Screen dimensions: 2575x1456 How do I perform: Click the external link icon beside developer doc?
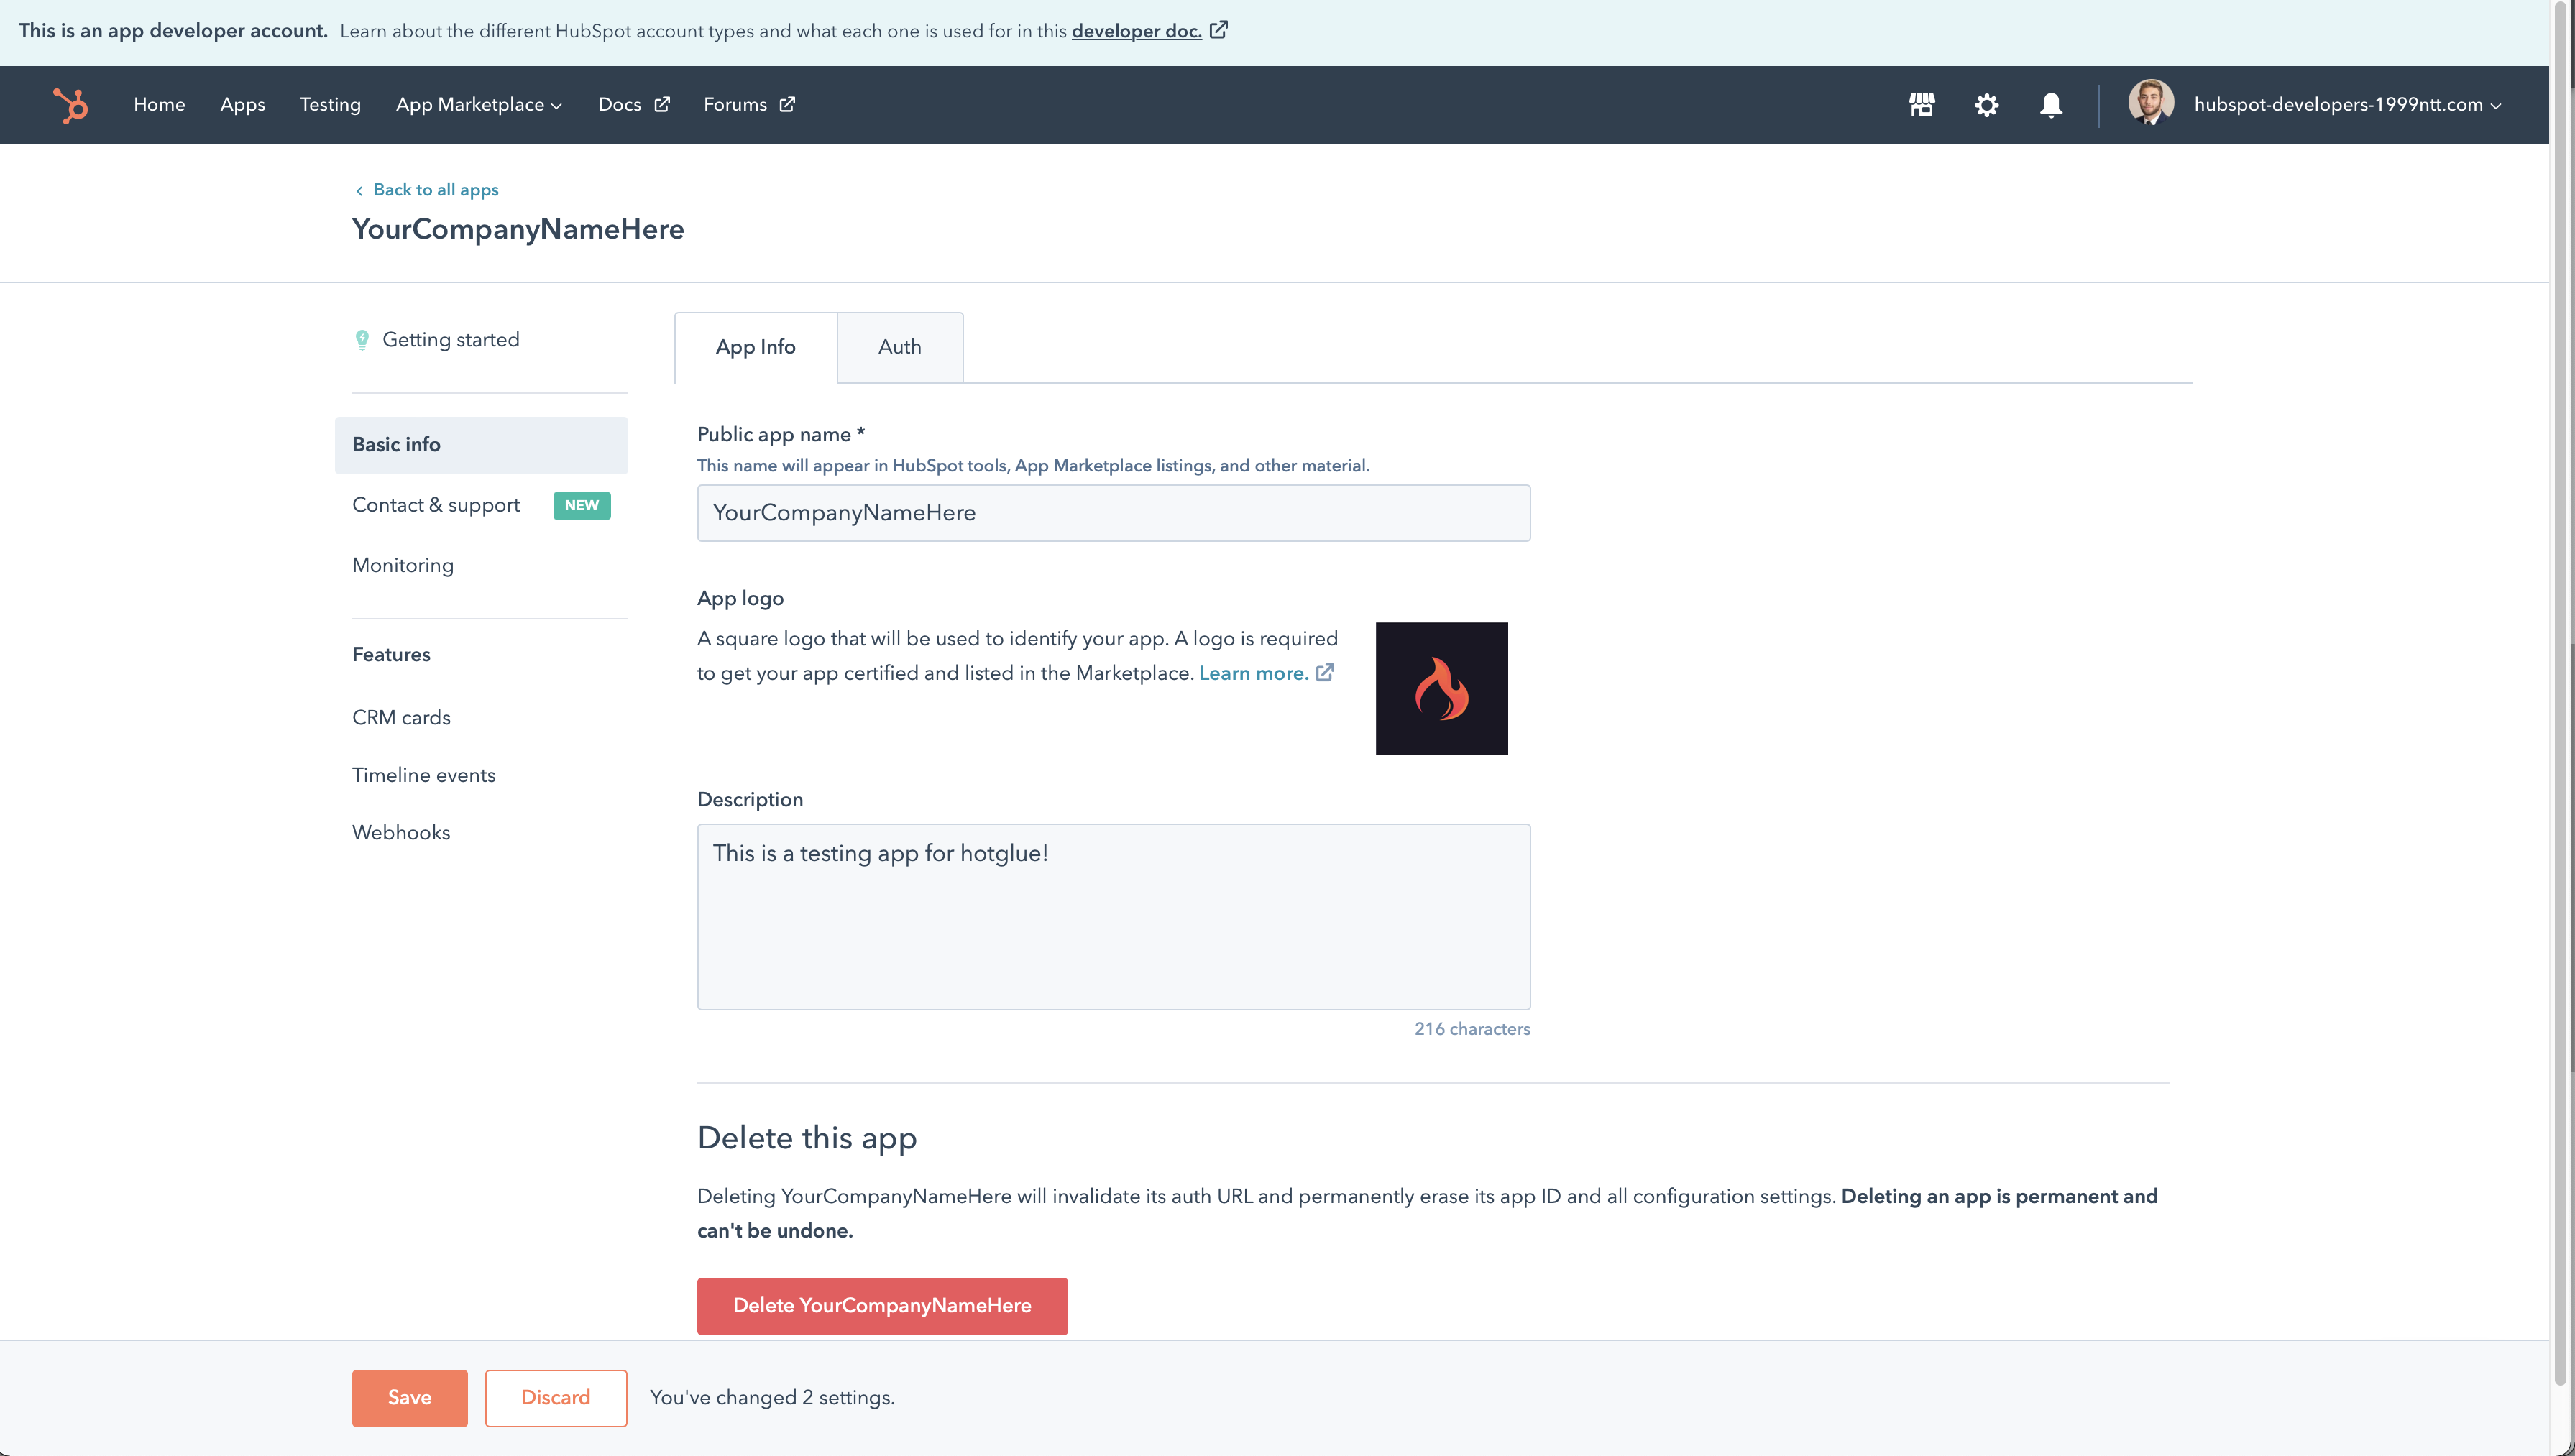click(1219, 30)
